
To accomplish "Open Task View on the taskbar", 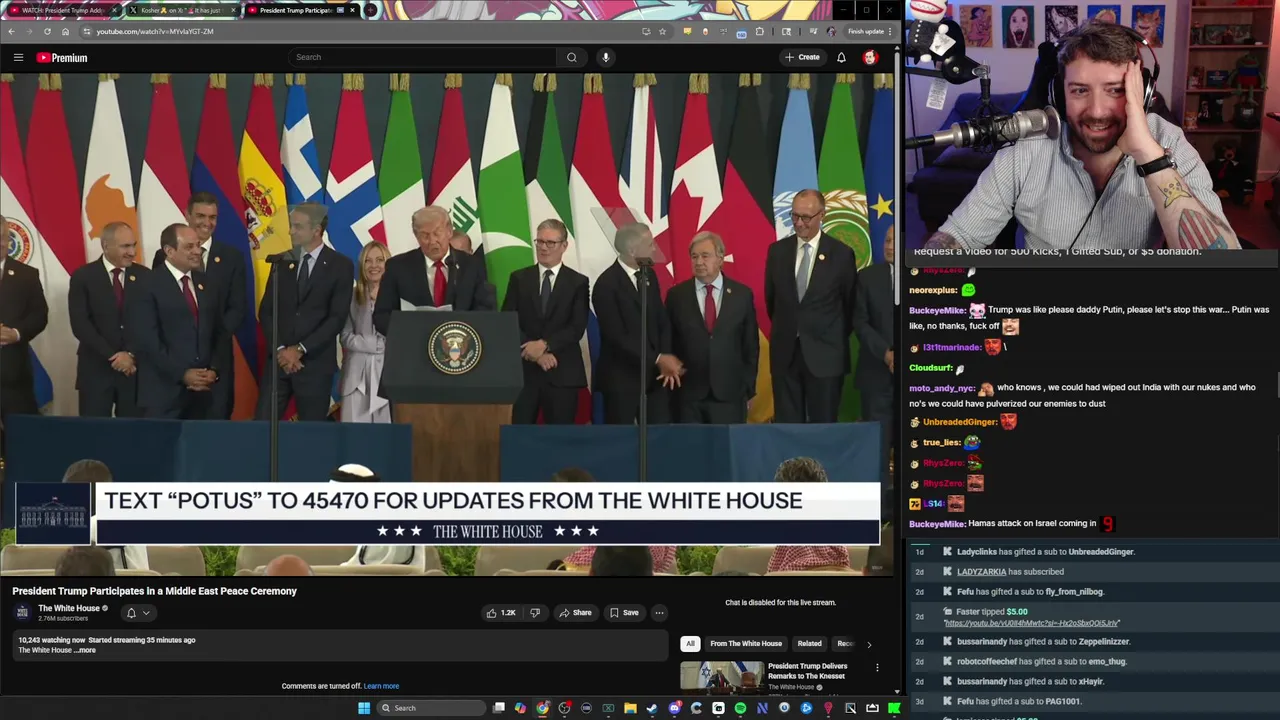I will 498,708.
